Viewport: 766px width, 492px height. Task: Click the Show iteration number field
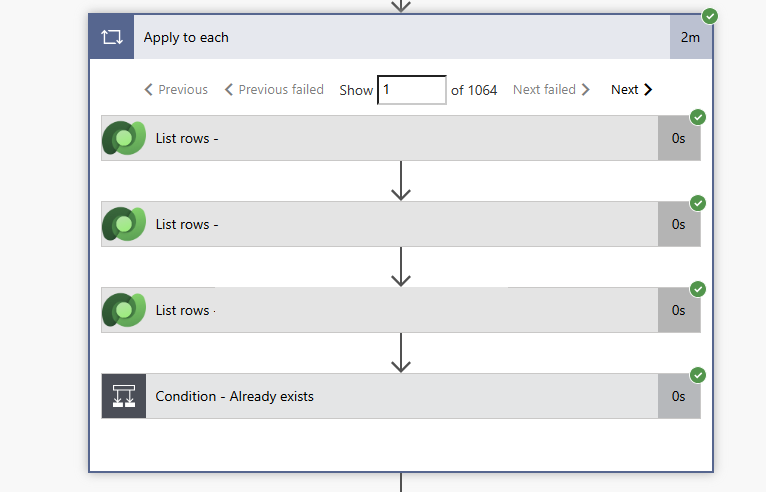pos(412,90)
